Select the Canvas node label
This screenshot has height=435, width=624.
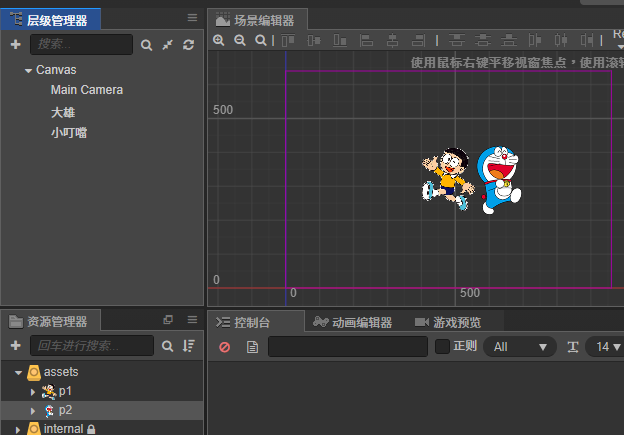(x=56, y=70)
